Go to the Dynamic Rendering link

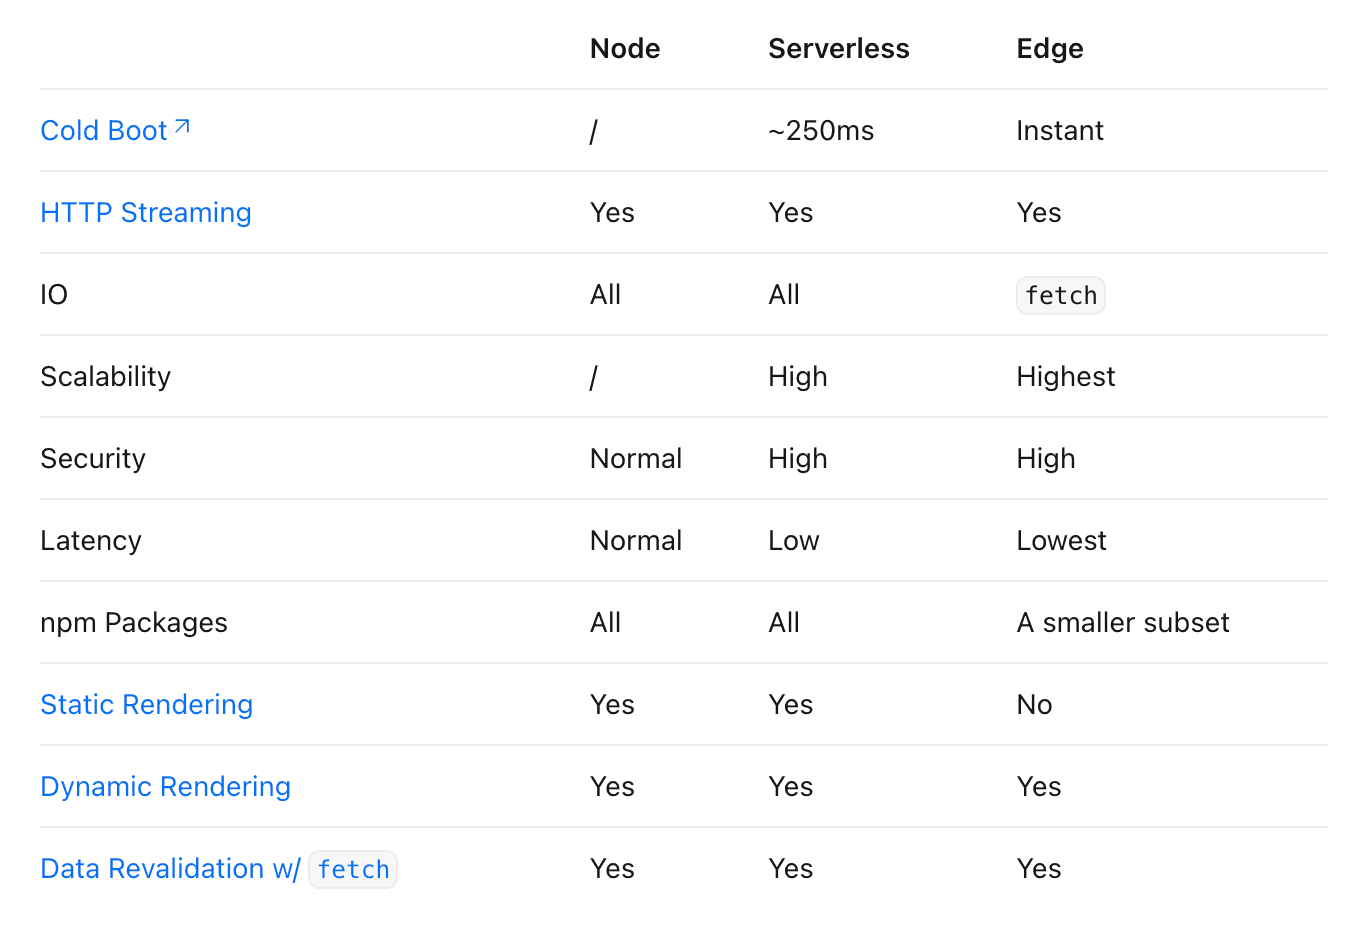[x=165, y=787]
